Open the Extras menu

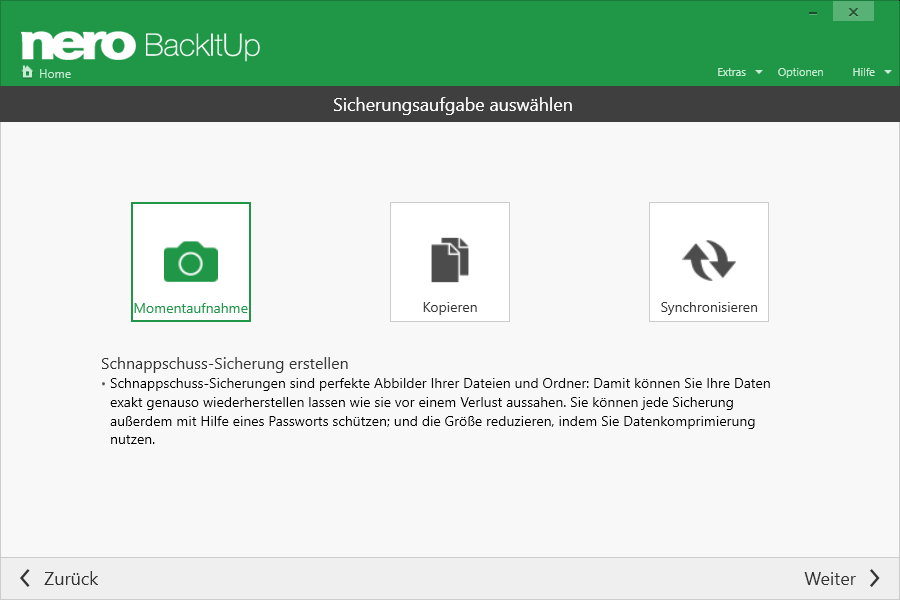pos(731,72)
